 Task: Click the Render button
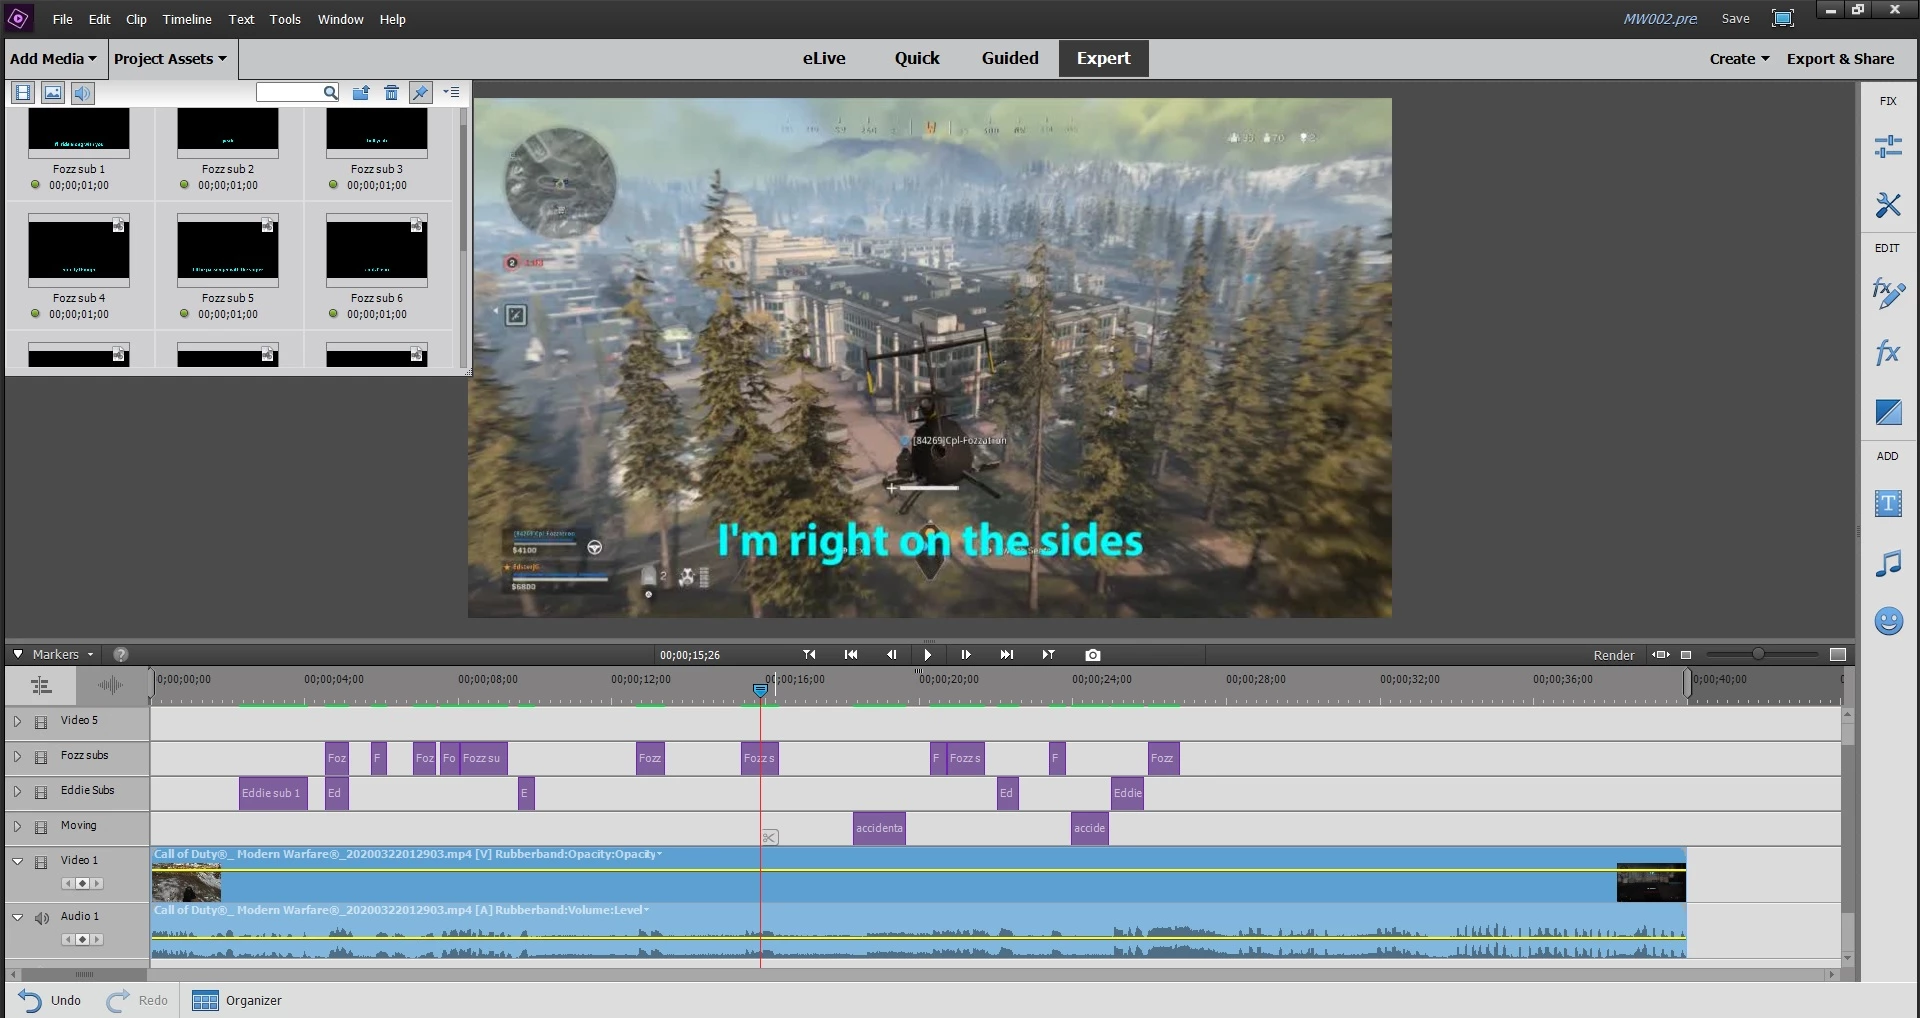(1614, 655)
